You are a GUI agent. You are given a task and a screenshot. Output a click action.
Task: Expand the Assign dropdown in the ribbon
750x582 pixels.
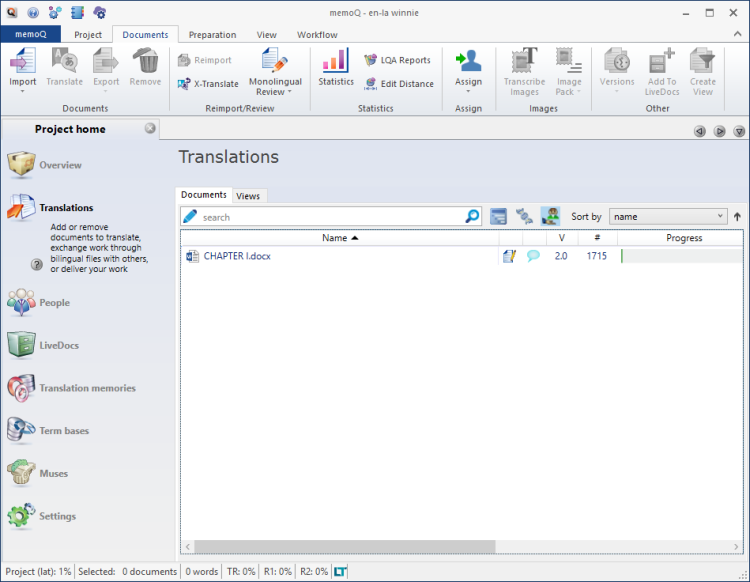click(x=468, y=91)
